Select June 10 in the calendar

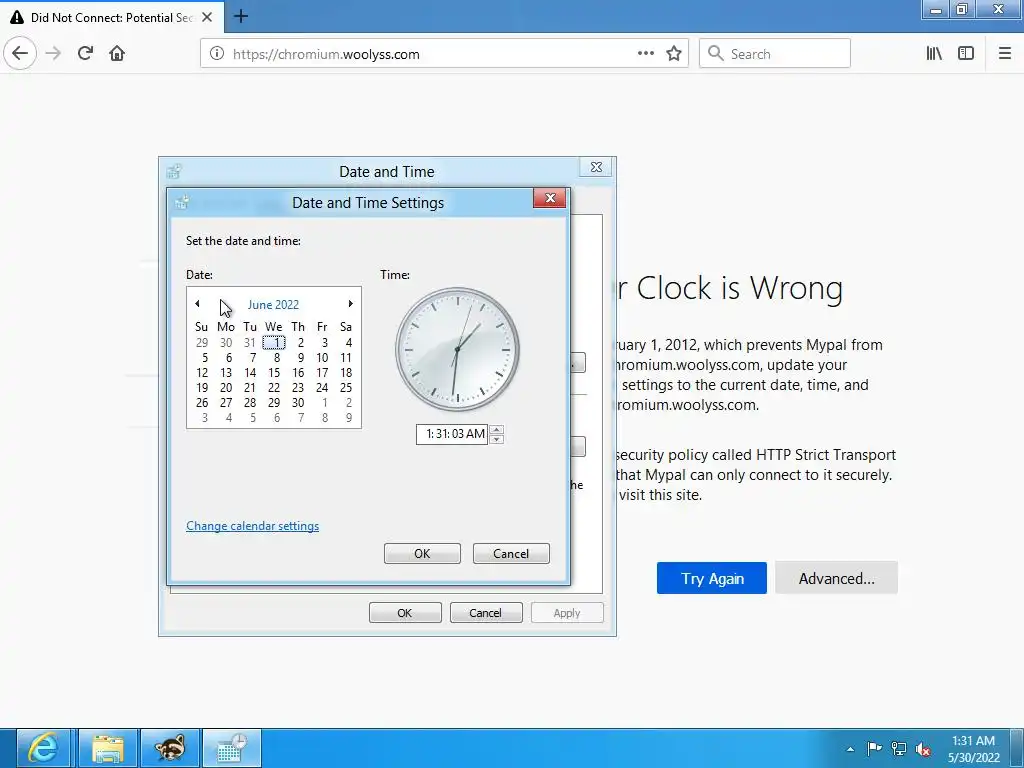(322, 357)
